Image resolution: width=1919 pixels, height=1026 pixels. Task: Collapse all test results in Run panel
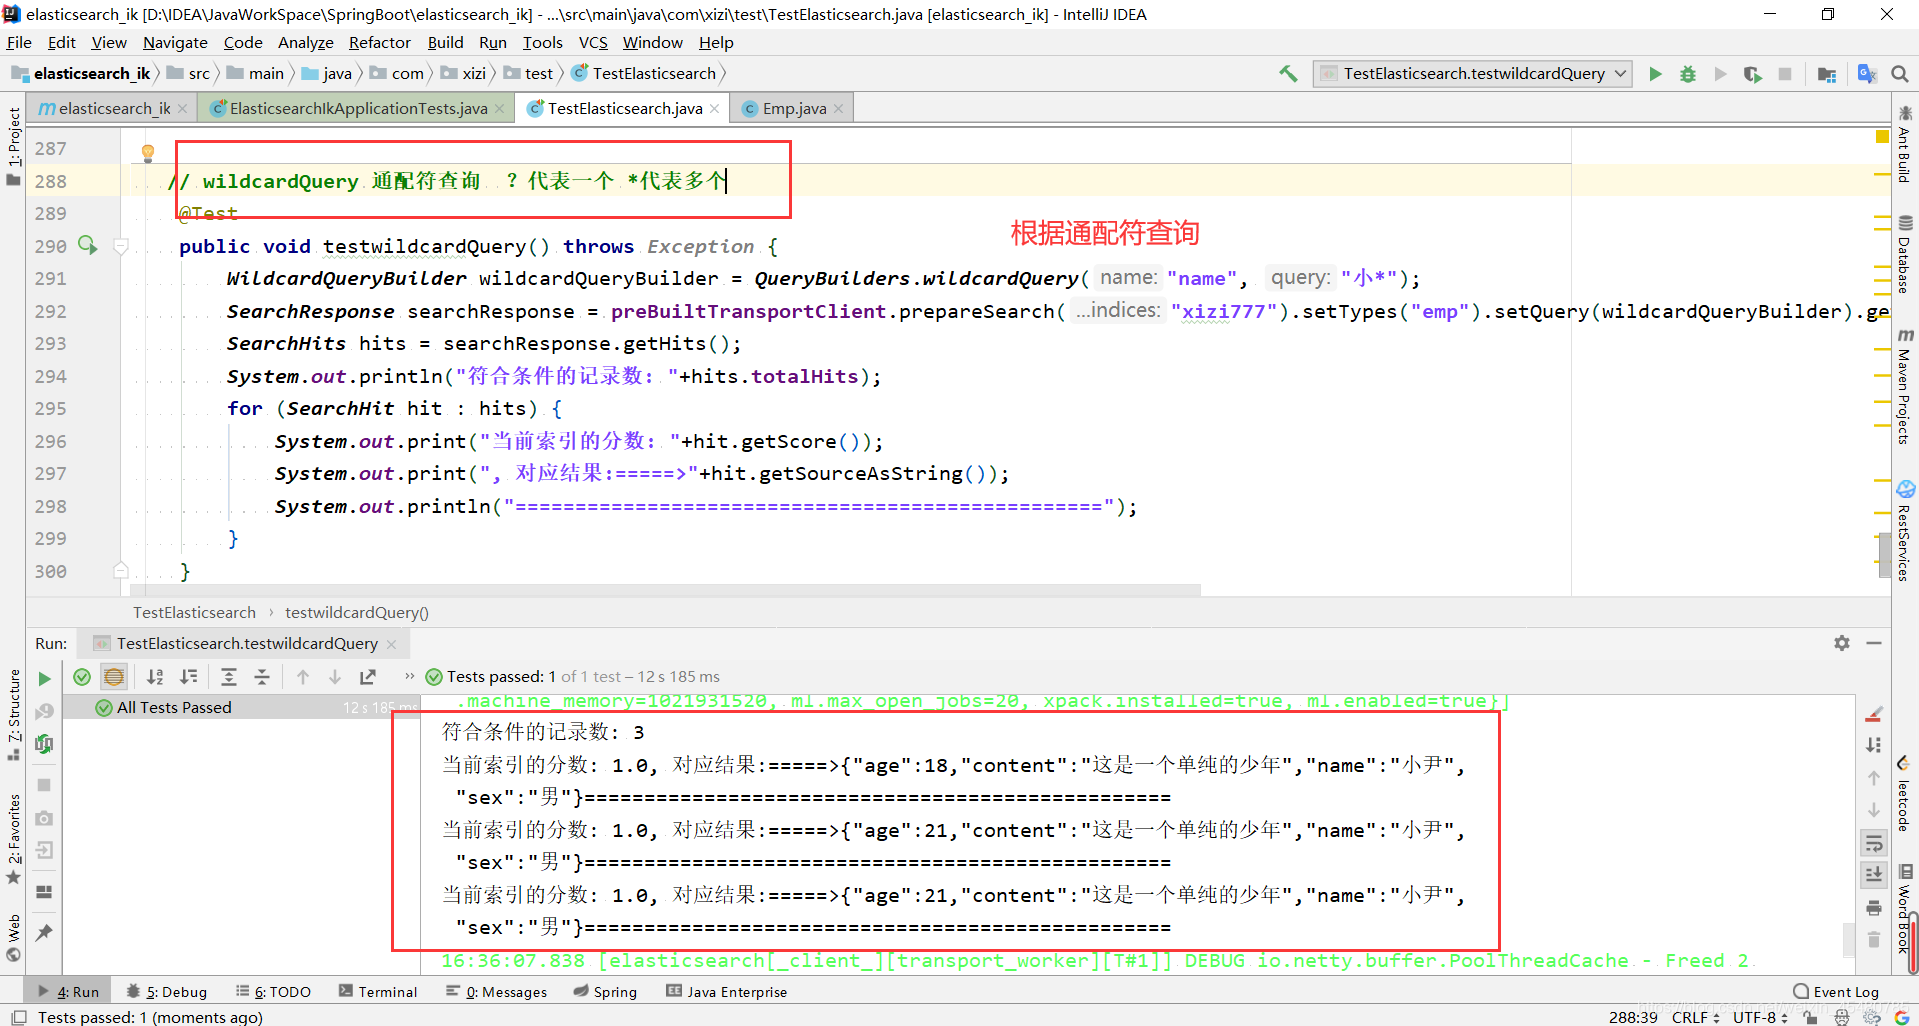click(262, 677)
